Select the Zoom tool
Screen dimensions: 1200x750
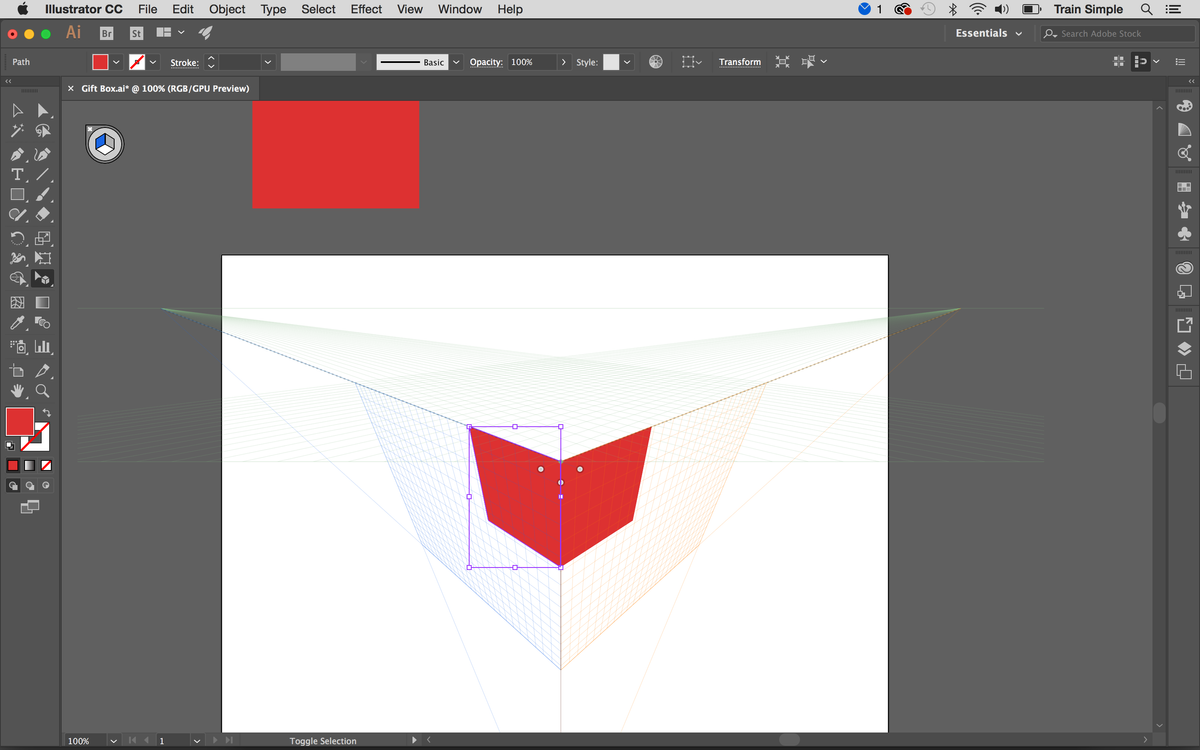43,391
